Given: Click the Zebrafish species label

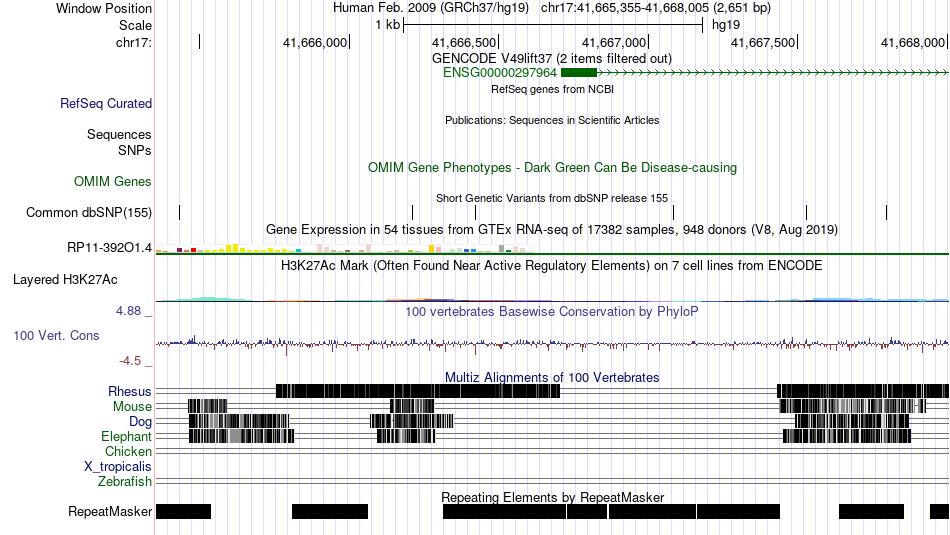Looking at the screenshot, I should point(125,482).
